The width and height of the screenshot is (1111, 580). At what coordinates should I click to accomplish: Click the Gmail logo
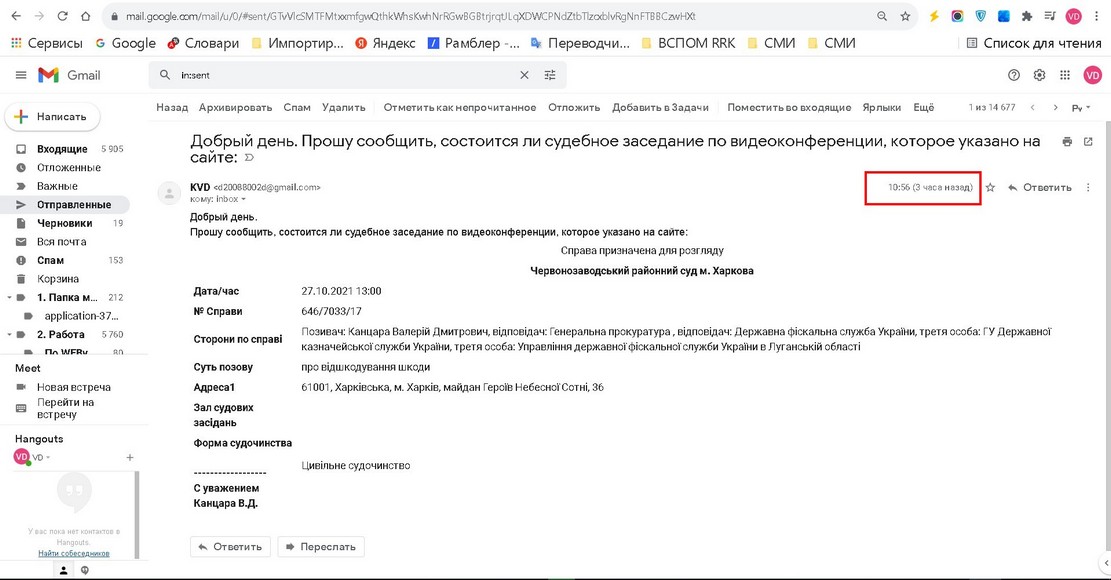pos(69,75)
